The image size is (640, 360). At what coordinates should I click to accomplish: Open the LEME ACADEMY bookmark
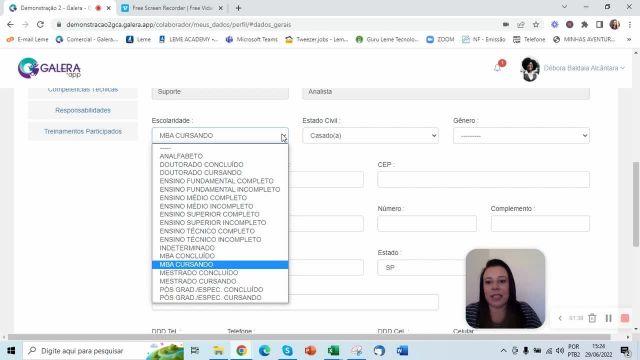pos(189,39)
